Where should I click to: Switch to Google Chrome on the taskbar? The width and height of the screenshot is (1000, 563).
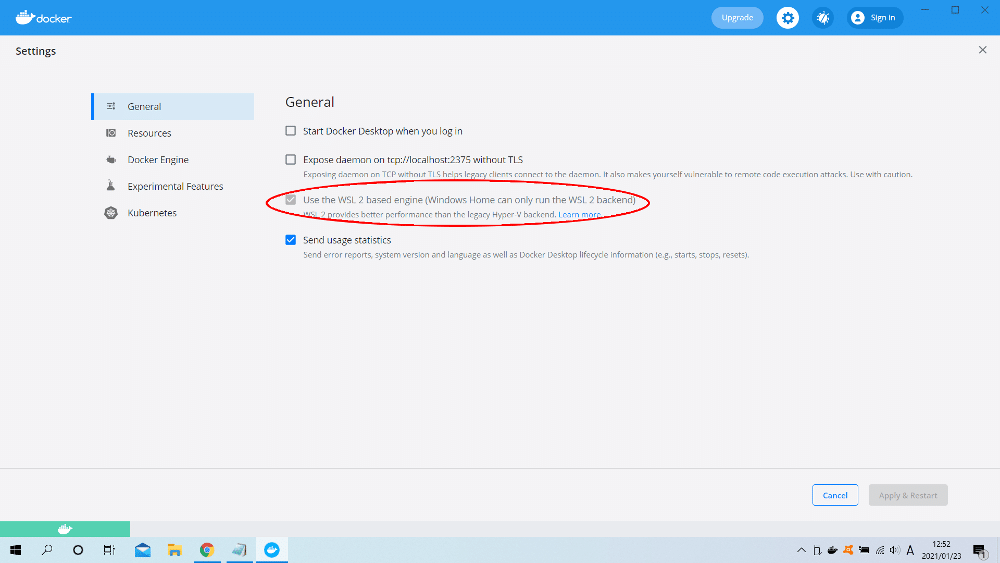[207, 550]
